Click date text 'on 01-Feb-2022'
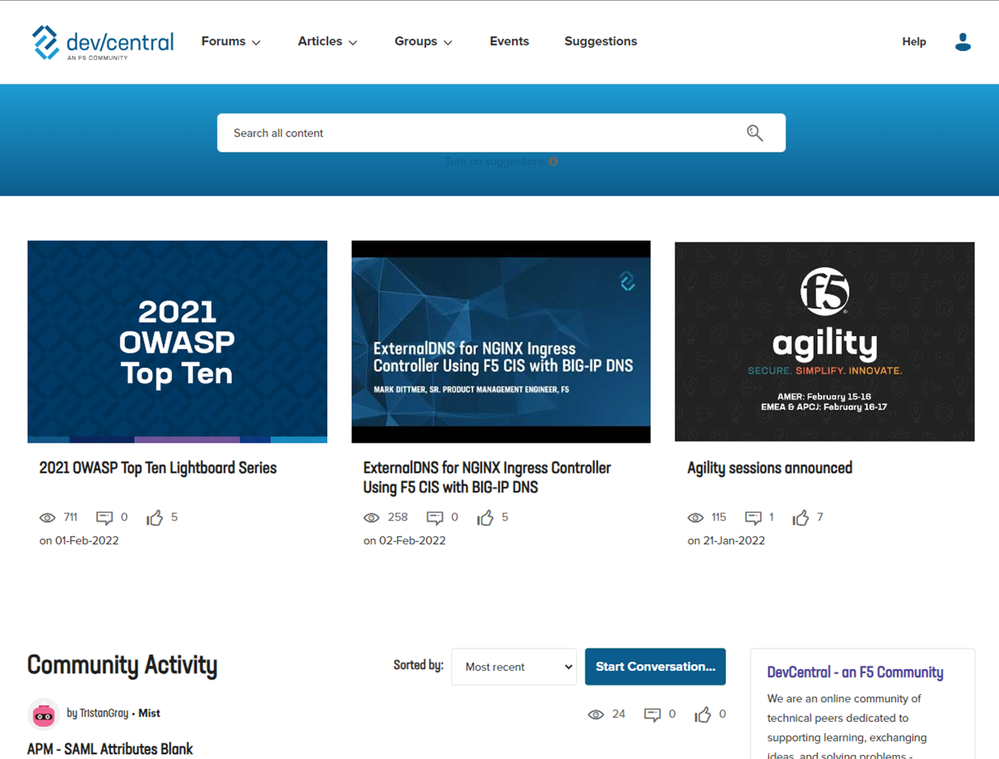This screenshot has height=759, width=999. (79, 540)
